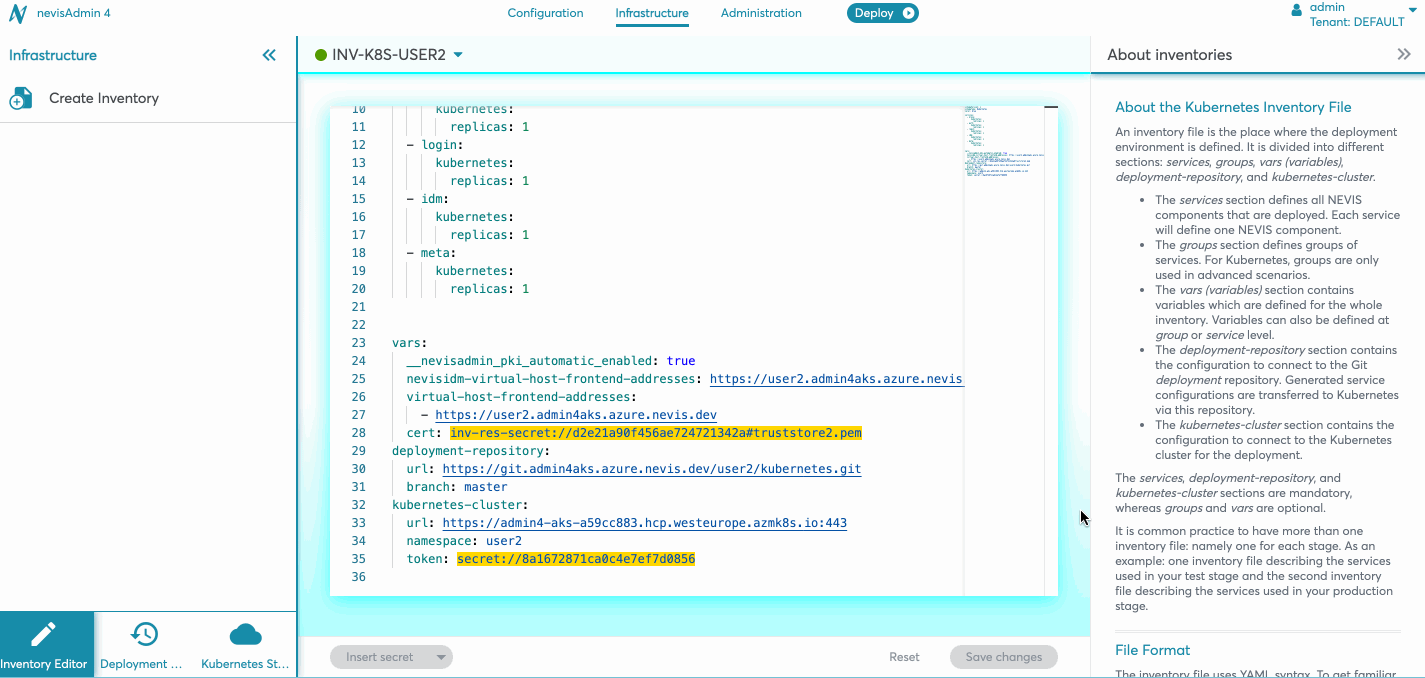
Task: Click the Save changes button
Action: click(x=1003, y=657)
